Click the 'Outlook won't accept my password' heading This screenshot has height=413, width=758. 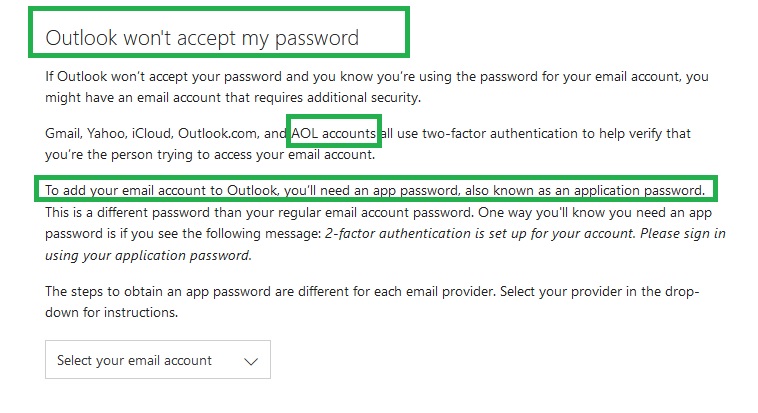coord(202,38)
